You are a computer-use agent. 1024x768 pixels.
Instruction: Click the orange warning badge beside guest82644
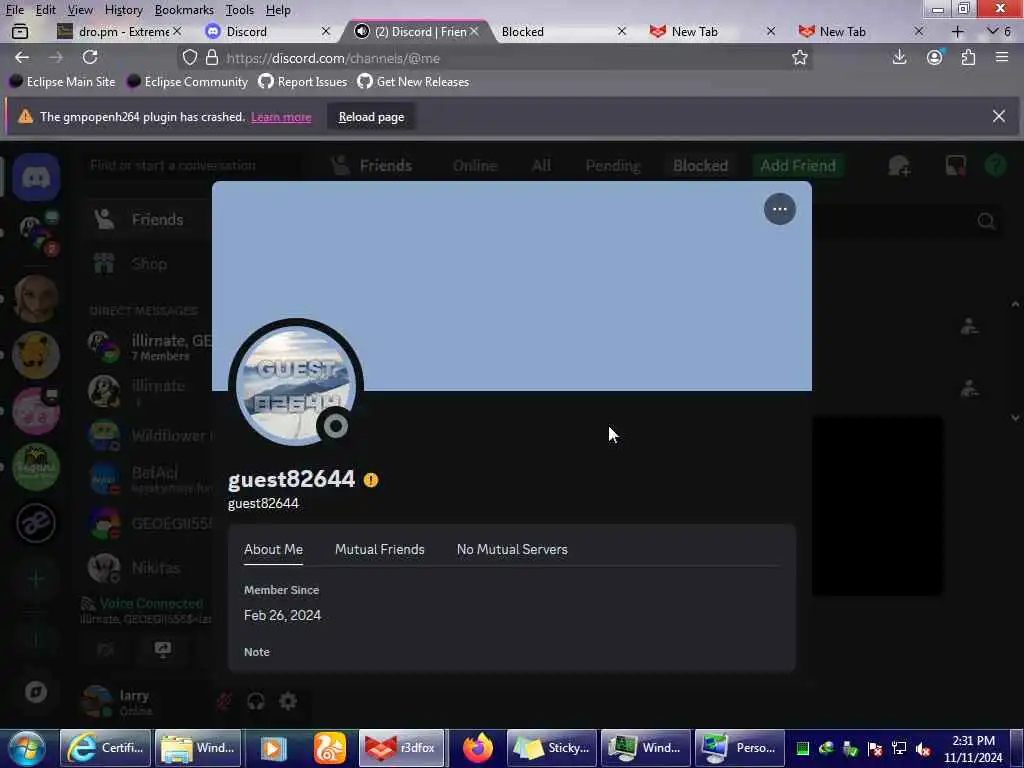click(x=371, y=480)
